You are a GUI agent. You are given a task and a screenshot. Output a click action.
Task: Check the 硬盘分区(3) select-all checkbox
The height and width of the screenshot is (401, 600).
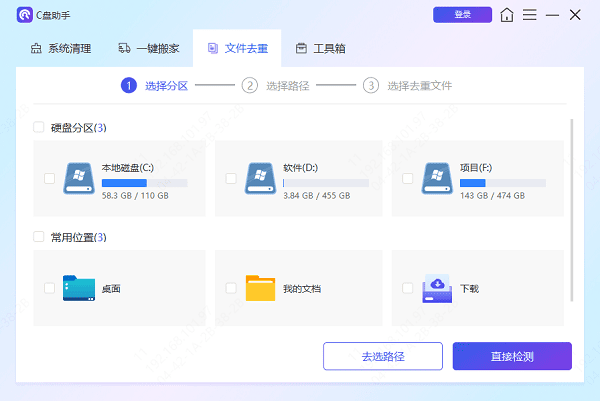coord(39,128)
